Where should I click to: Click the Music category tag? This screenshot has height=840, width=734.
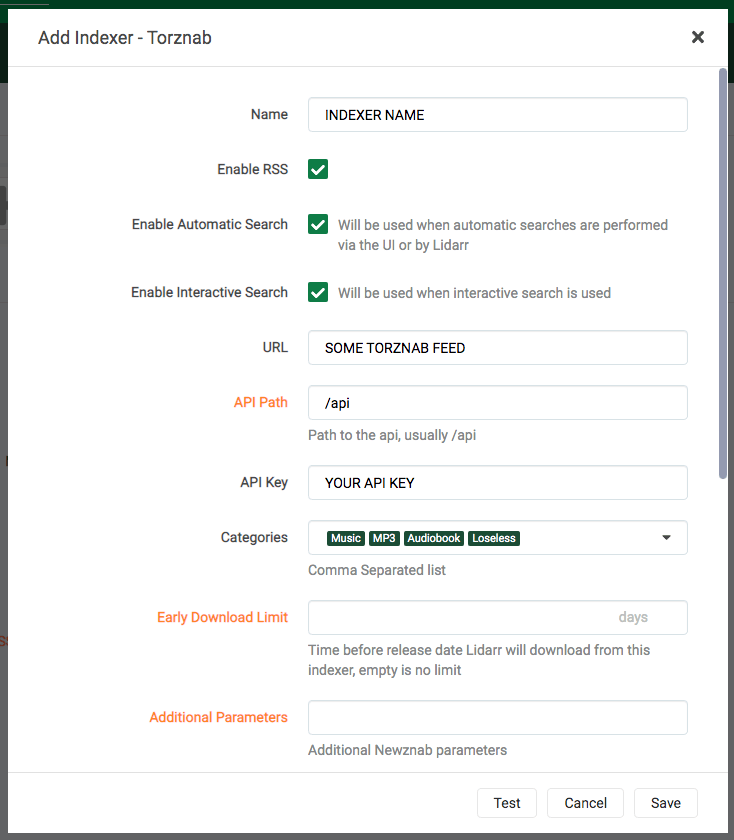point(346,538)
